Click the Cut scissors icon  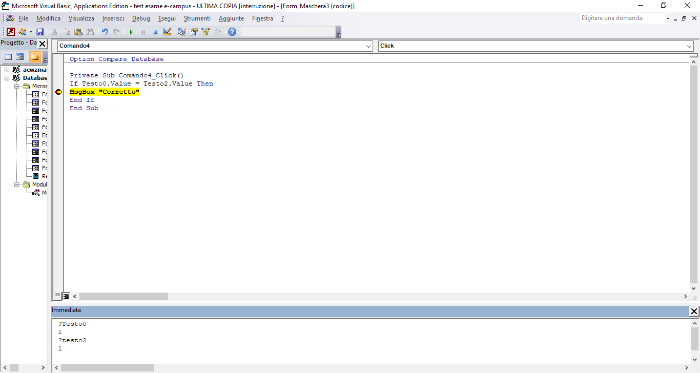pos(54,32)
